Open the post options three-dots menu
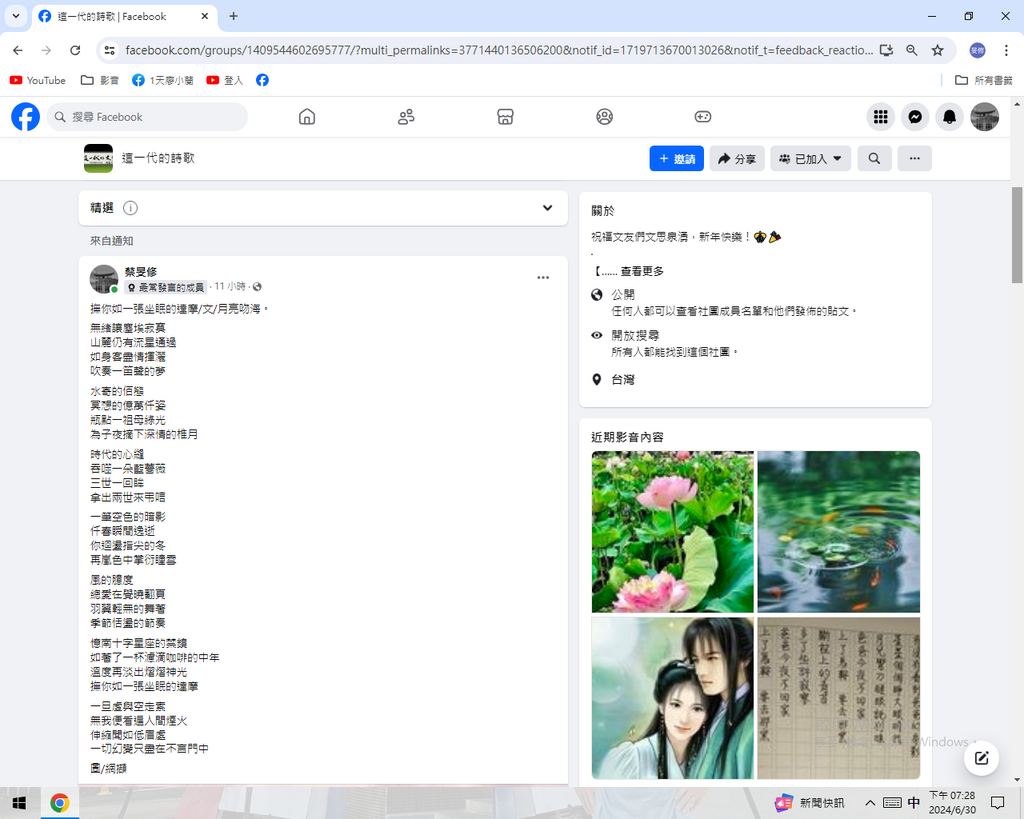The width and height of the screenshot is (1024, 819). click(543, 278)
